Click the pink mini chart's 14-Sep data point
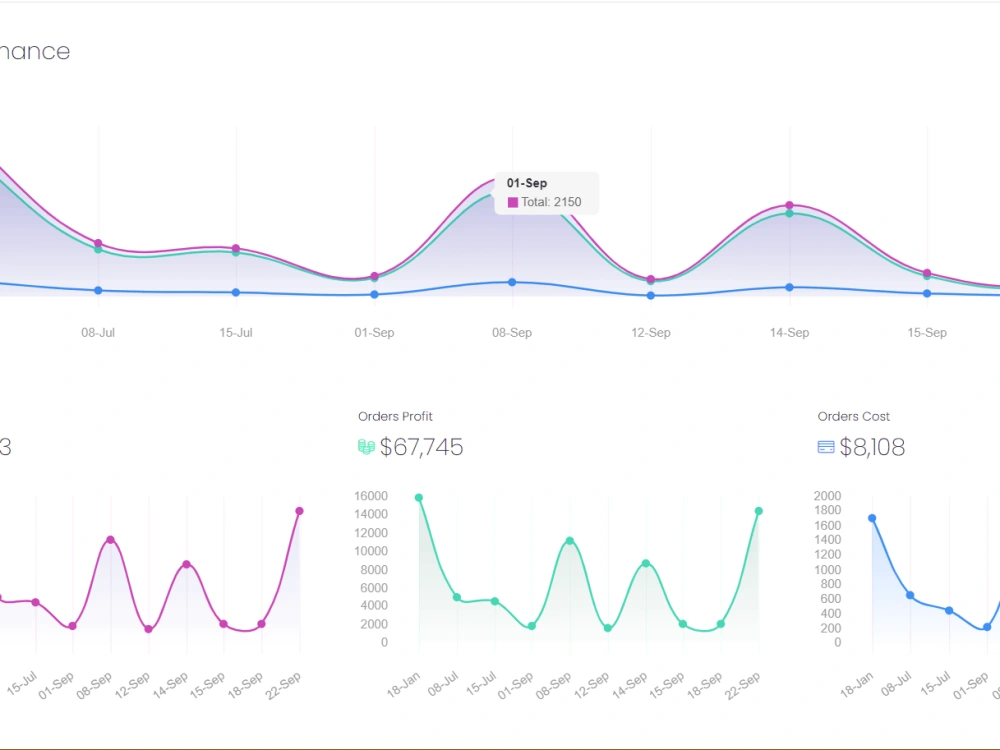Screen dimensions: 1000x750 pyautogui.click(x=186, y=564)
